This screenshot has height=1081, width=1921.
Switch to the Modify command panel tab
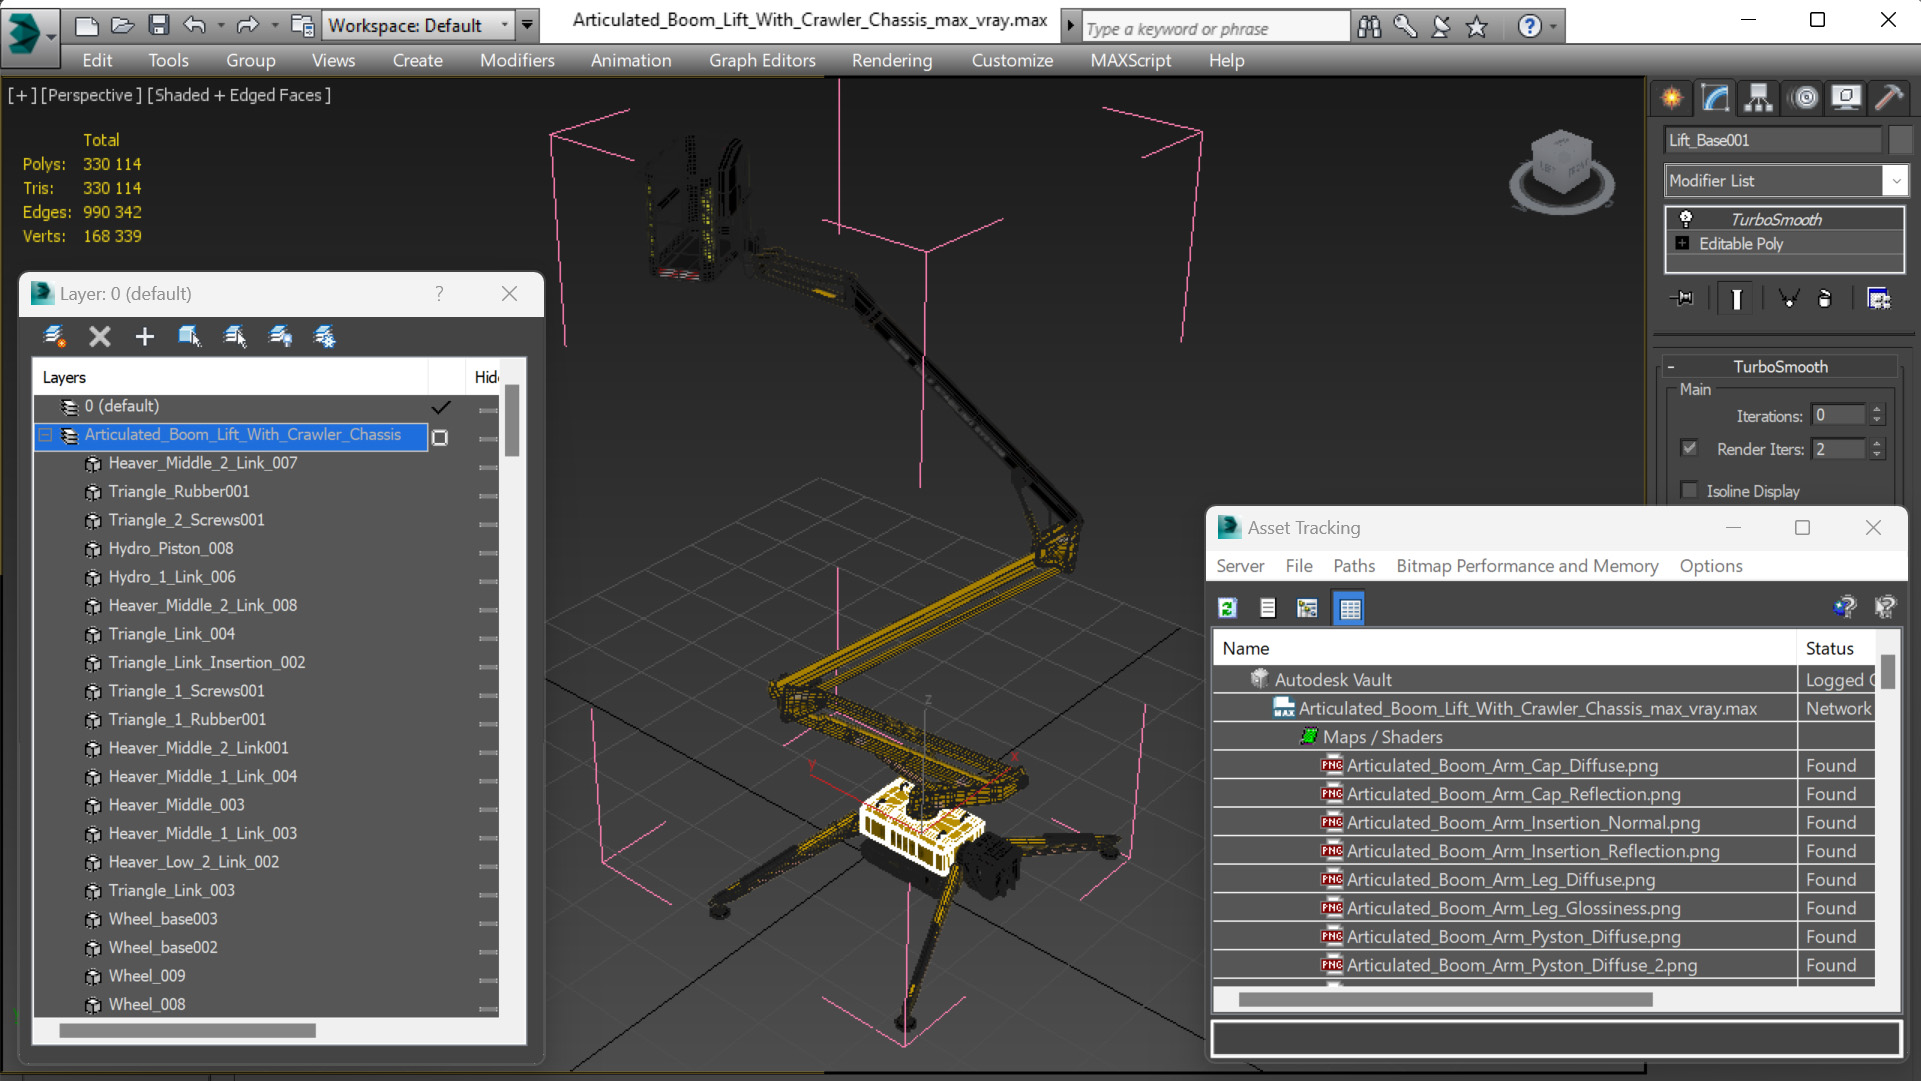pyautogui.click(x=1715, y=97)
